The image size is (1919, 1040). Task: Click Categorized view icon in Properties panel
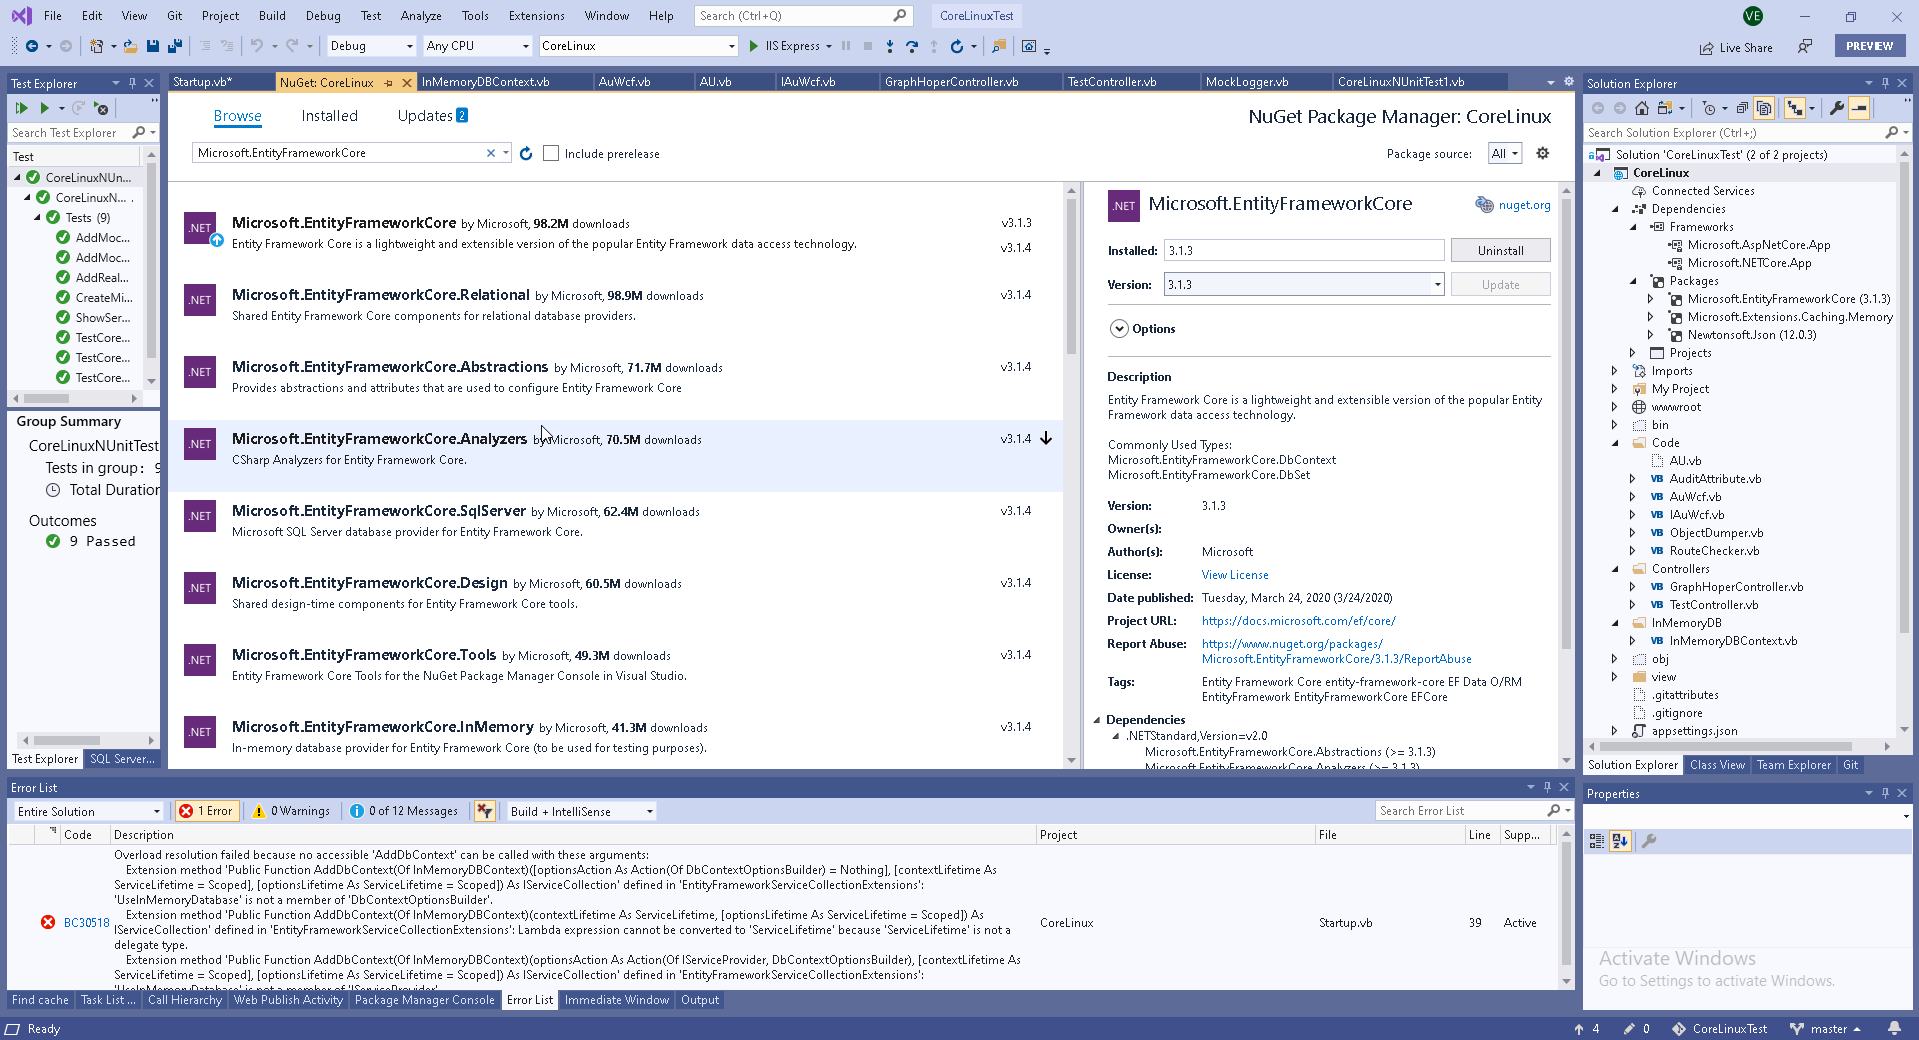point(1597,841)
